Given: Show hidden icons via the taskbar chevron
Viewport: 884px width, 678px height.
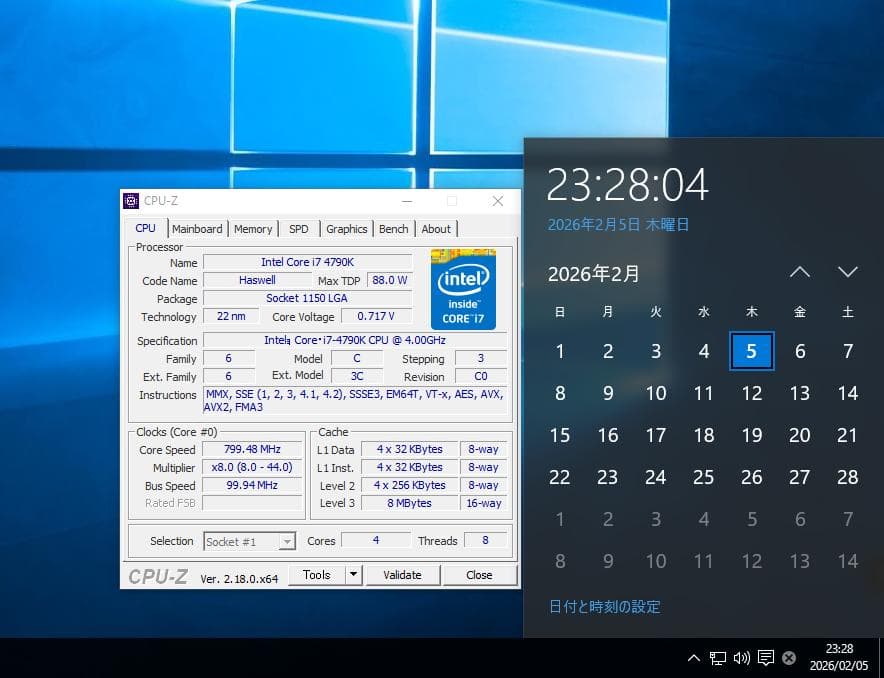Looking at the screenshot, I should click(694, 658).
